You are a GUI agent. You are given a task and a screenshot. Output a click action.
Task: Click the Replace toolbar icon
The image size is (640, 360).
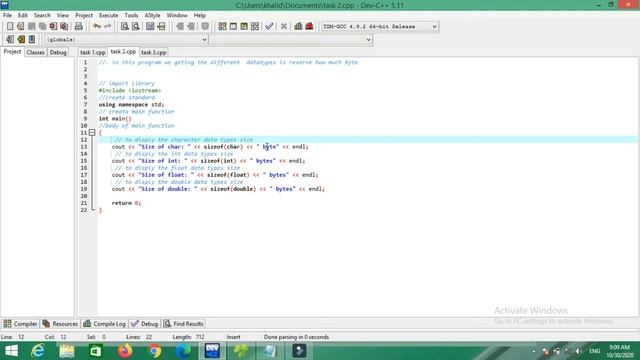136,27
